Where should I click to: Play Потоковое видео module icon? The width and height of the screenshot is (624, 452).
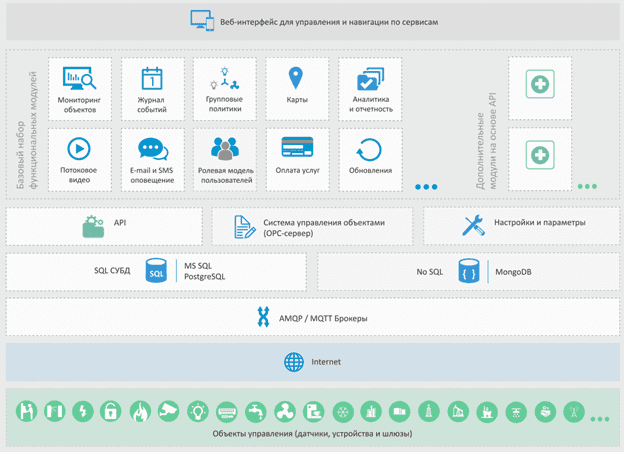(x=78, y=148)
